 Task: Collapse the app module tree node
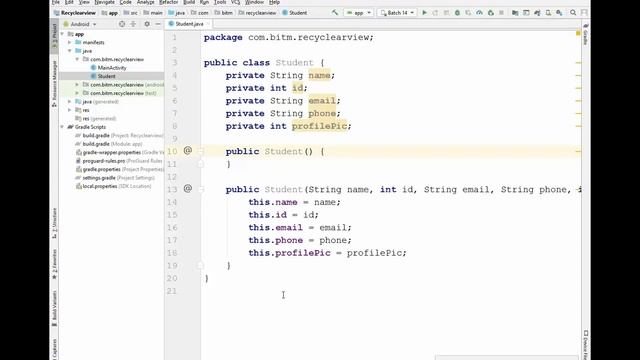click(62, 34)
